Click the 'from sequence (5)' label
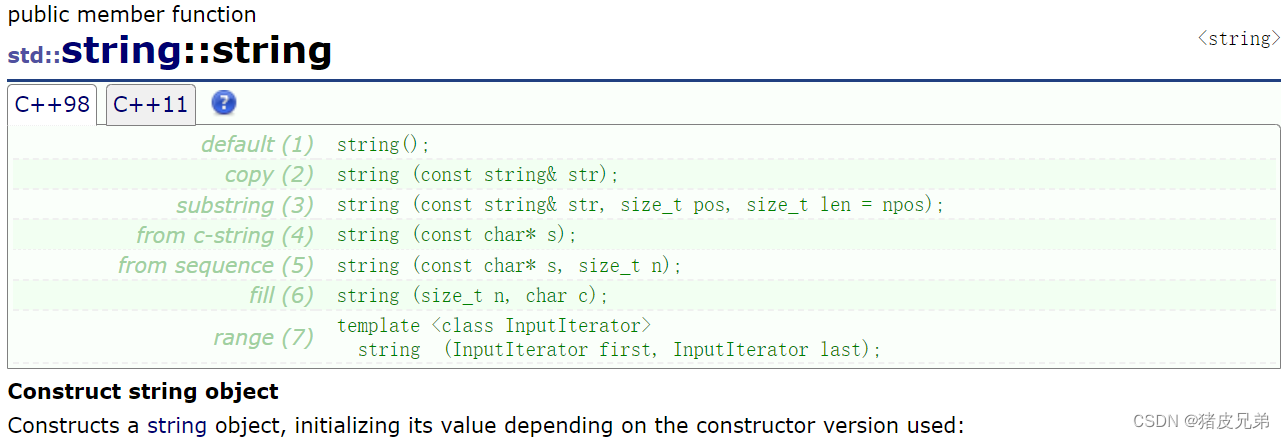Screen dimensions: 1284x439 (216, 265)
